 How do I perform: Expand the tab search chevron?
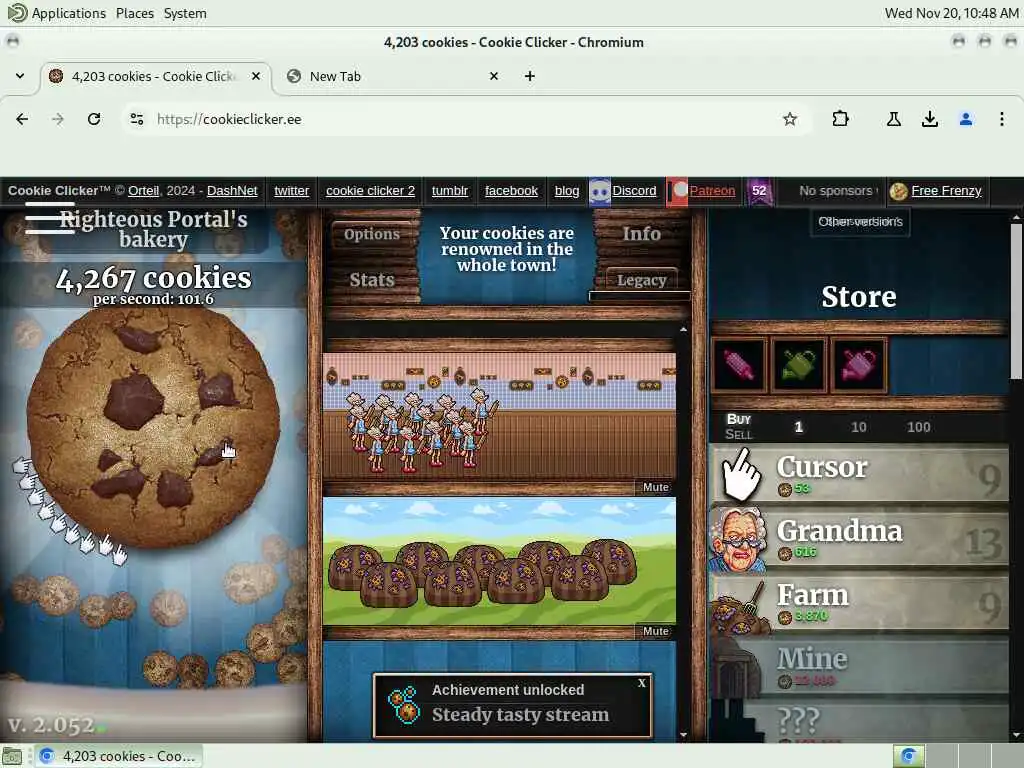pyautogui.click(x=20, y=76)
